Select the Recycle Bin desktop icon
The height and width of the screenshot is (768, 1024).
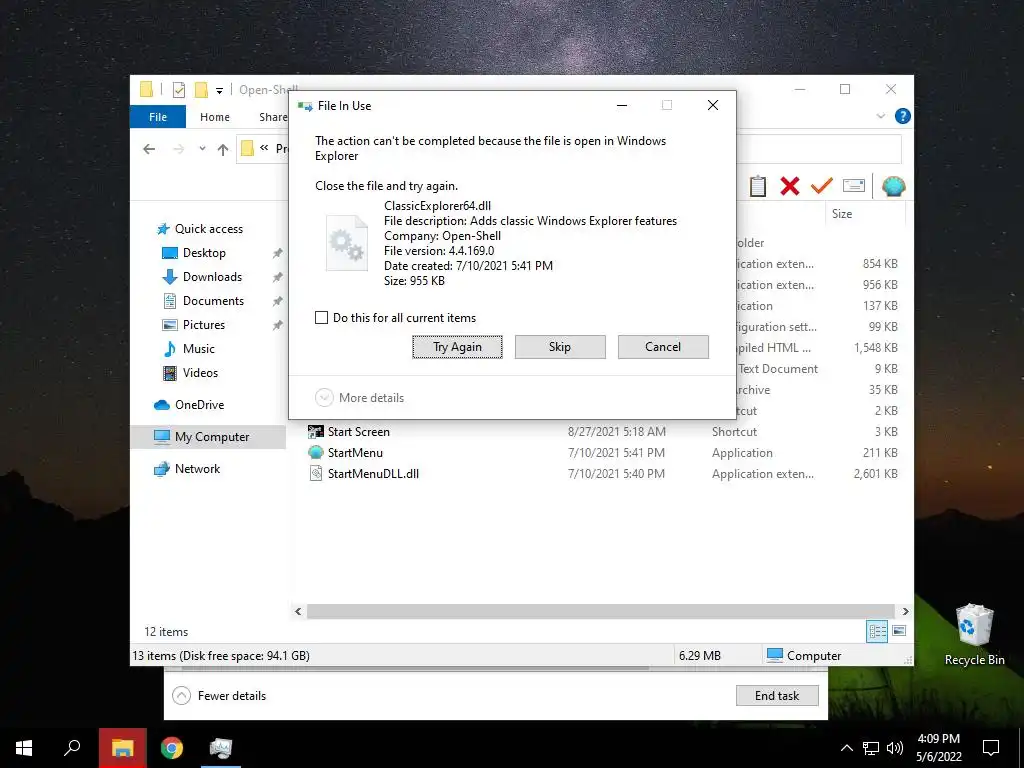coord(974,633)
